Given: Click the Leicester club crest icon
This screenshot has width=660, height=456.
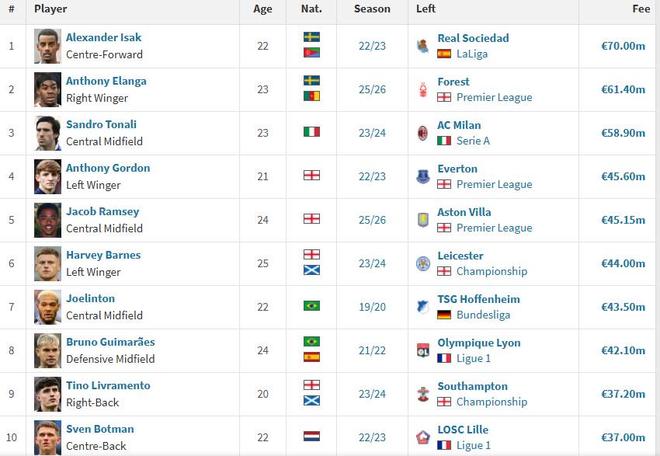Looking at the screenshot, I should 423,264.
